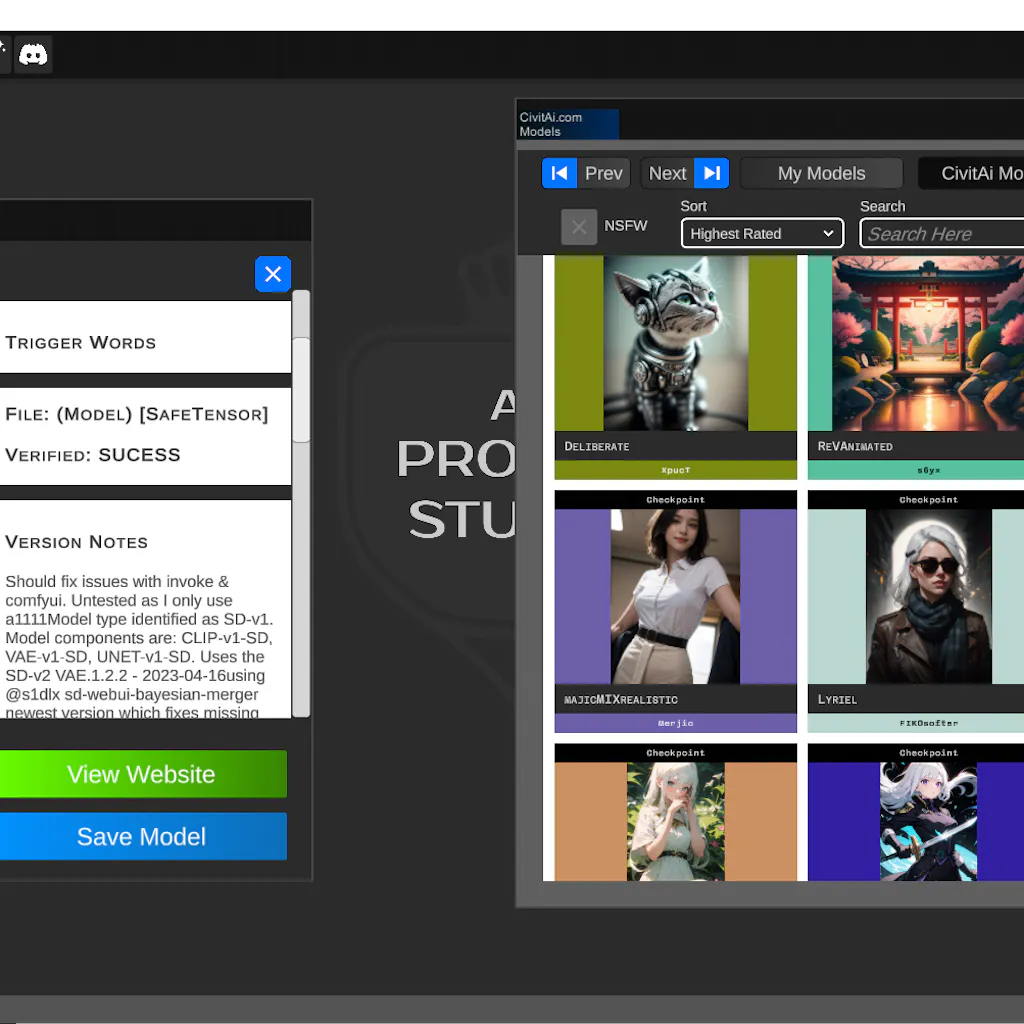Open the Sort dropdown showing Highest Rated

pyautogui.click(x=761, y=233)
